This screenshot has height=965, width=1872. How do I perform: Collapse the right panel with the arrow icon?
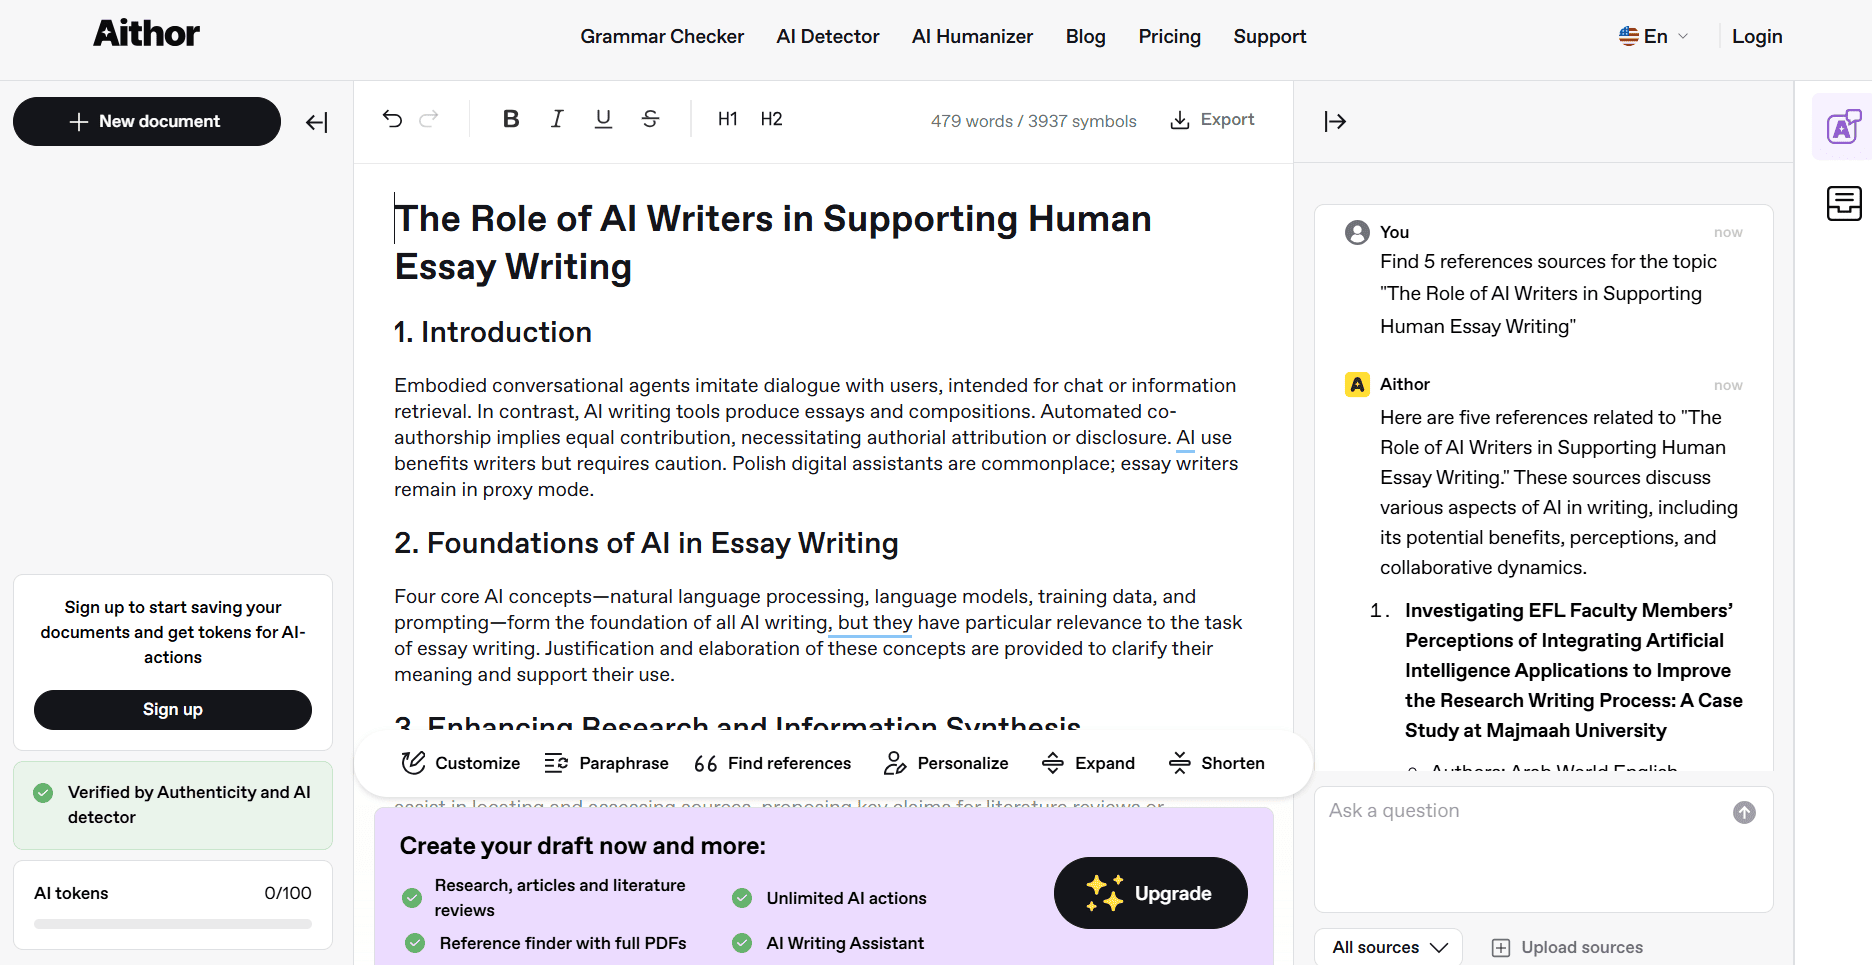[1335, 121]
